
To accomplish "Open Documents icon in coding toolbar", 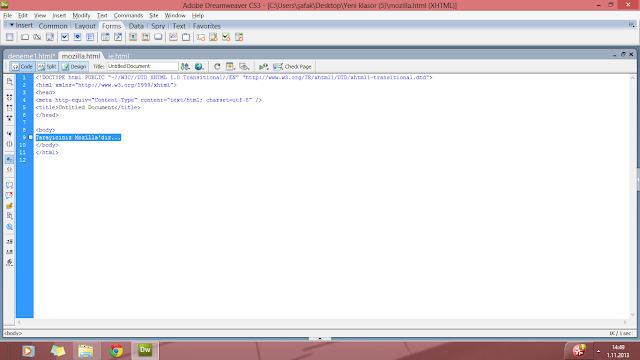I will 9,82.
